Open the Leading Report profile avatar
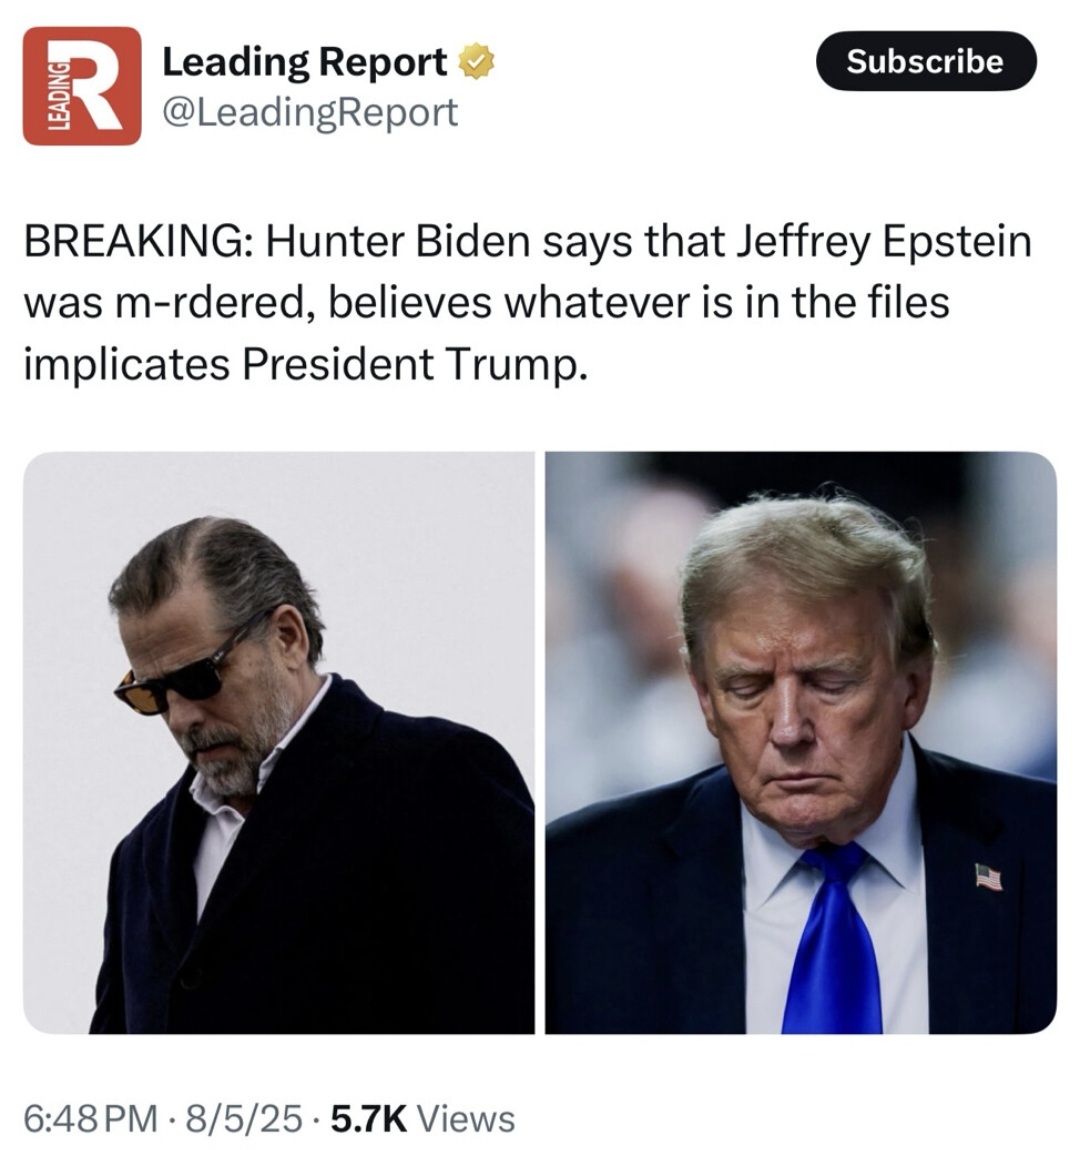Screen dimensions: 1080x1150 (x=82, y=86)
